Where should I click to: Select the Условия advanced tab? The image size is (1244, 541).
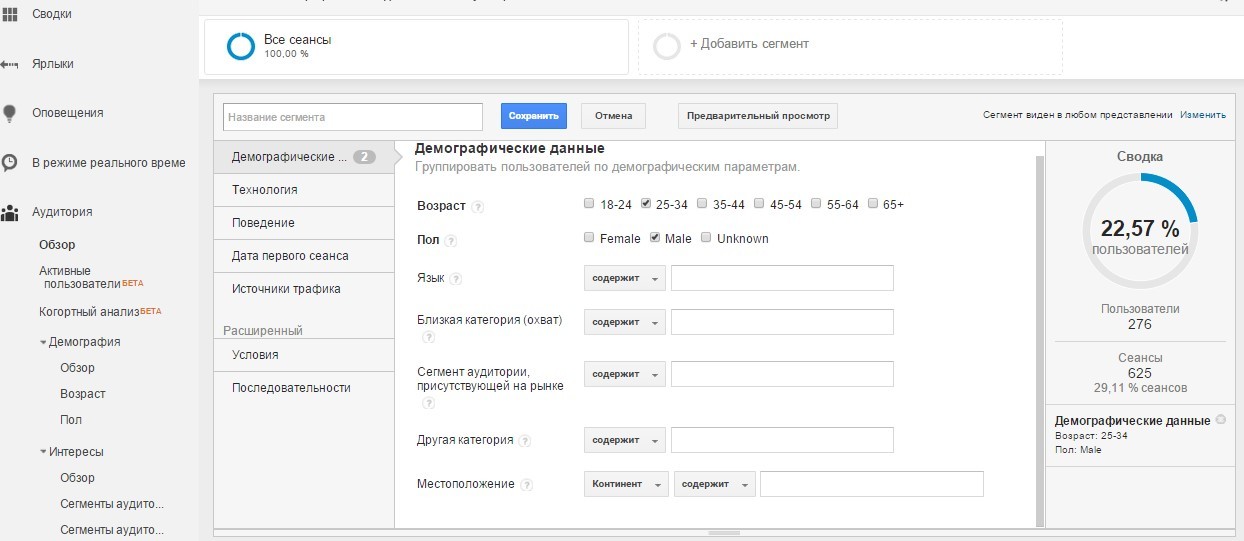click(x=304, y=355)
